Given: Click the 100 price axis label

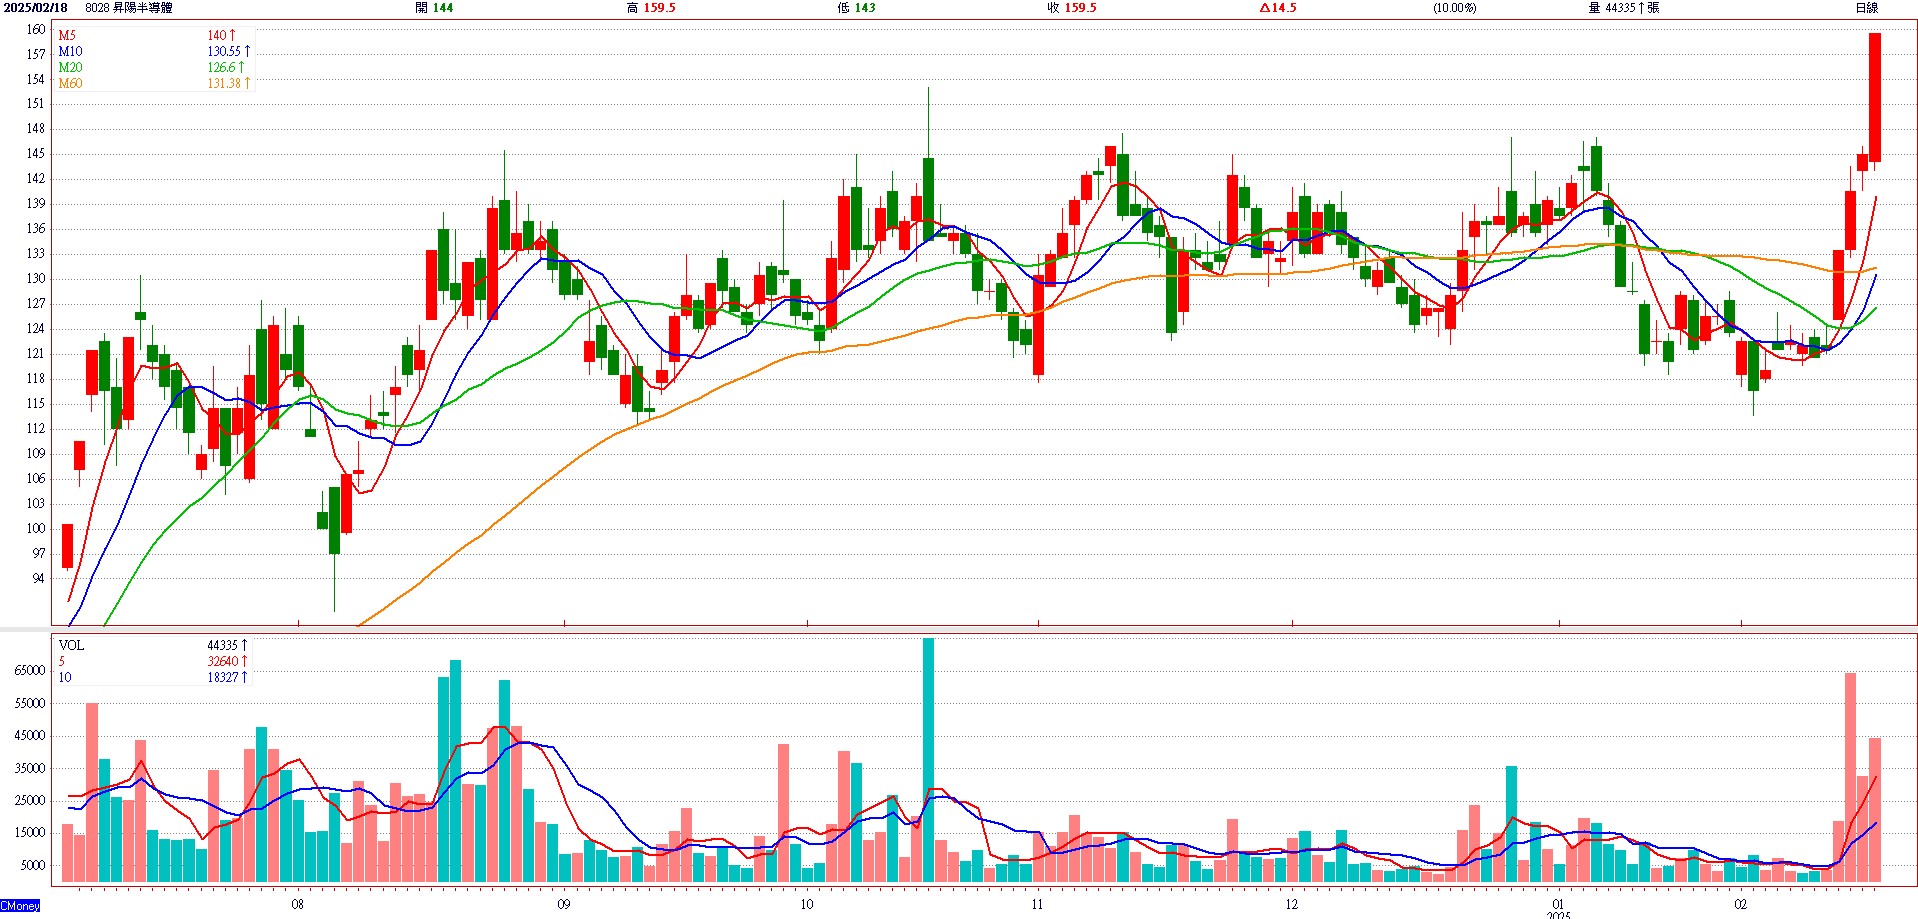Looking at the screenshot, I should [x=36, y=528].
